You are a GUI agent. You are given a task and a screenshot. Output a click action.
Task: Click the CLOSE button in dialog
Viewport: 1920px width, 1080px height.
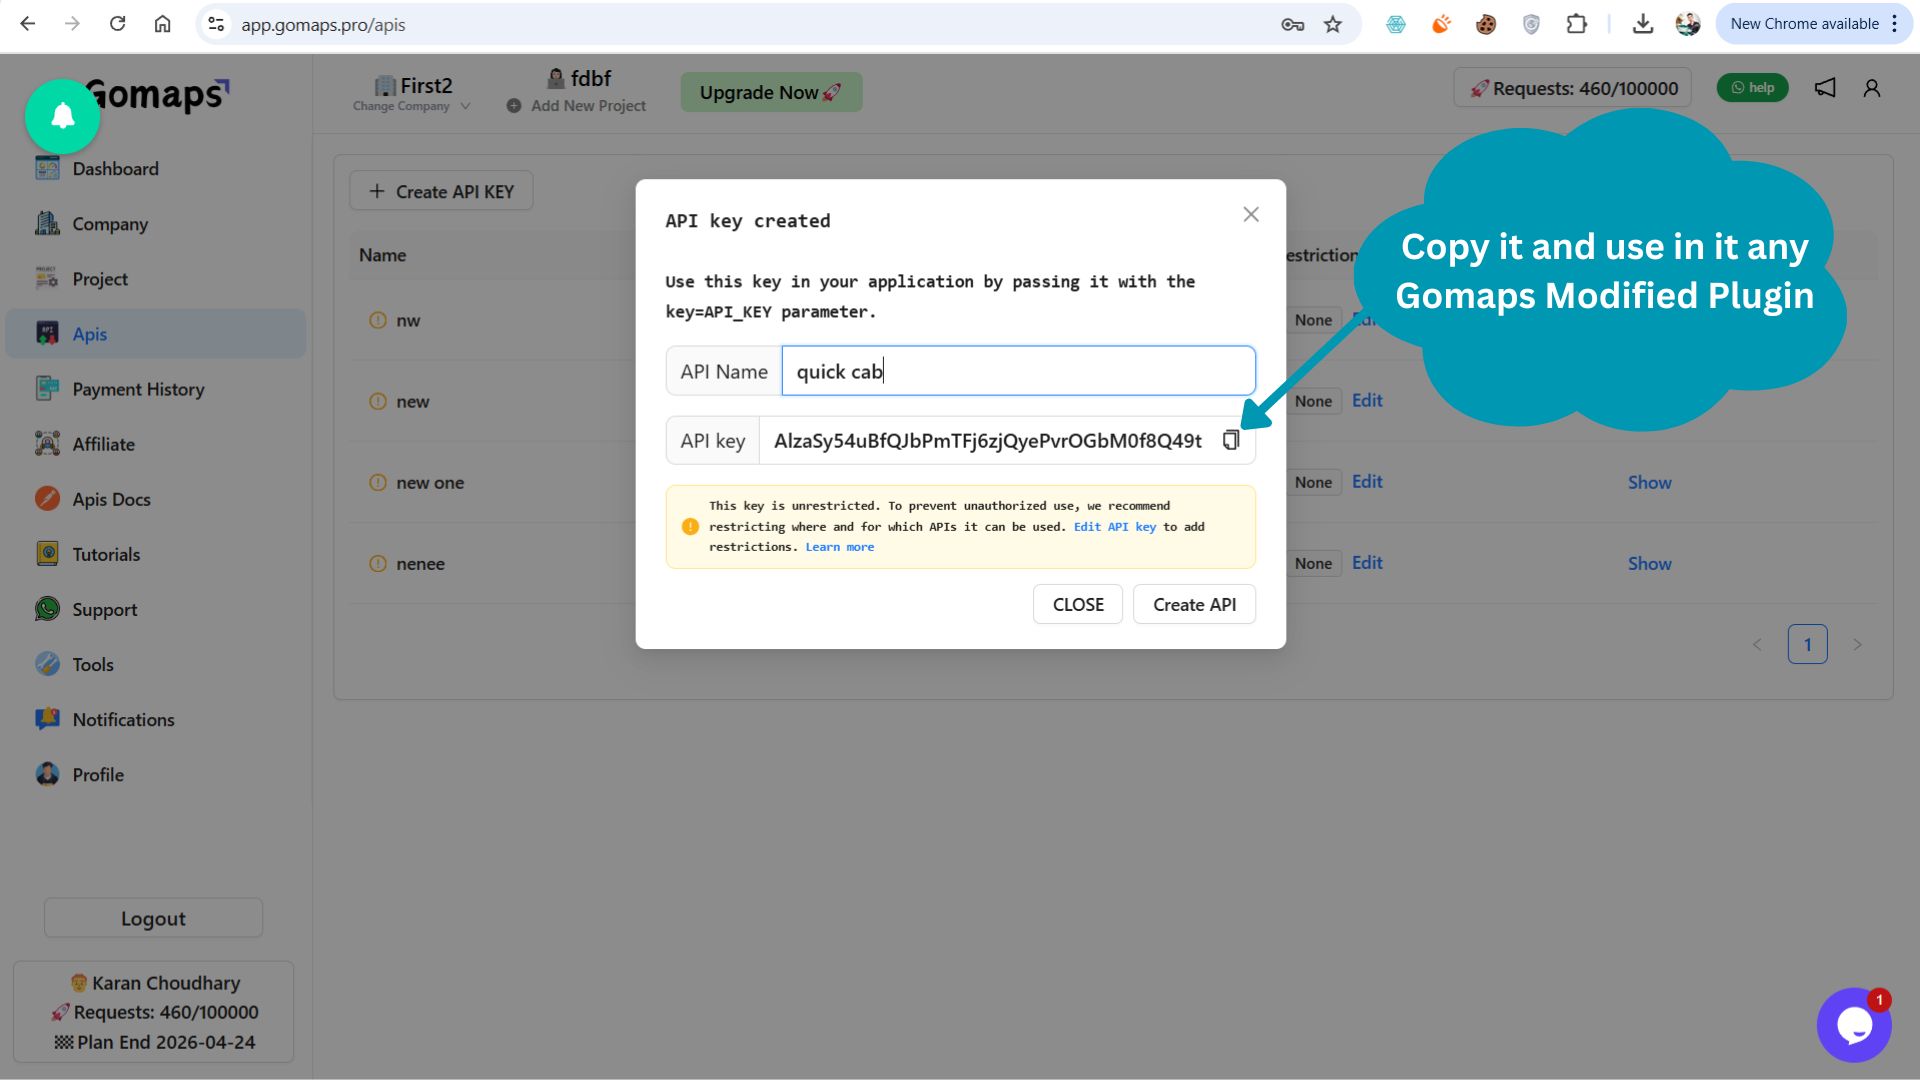(x=1078, y=605)
